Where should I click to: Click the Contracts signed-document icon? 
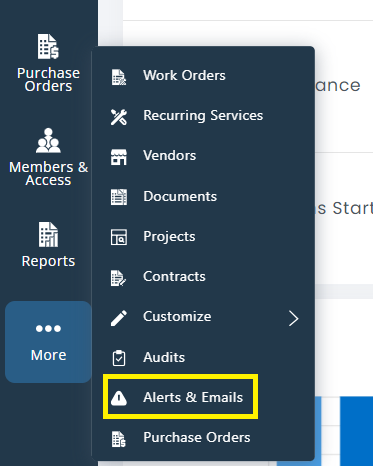pyautogui.click(x=119, y=278)
